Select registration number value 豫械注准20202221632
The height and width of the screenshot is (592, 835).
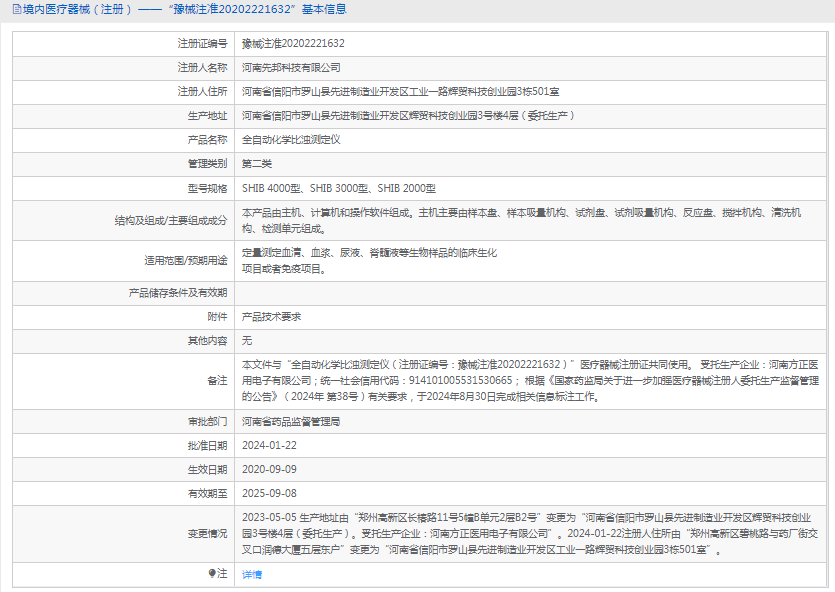[293, 44]
